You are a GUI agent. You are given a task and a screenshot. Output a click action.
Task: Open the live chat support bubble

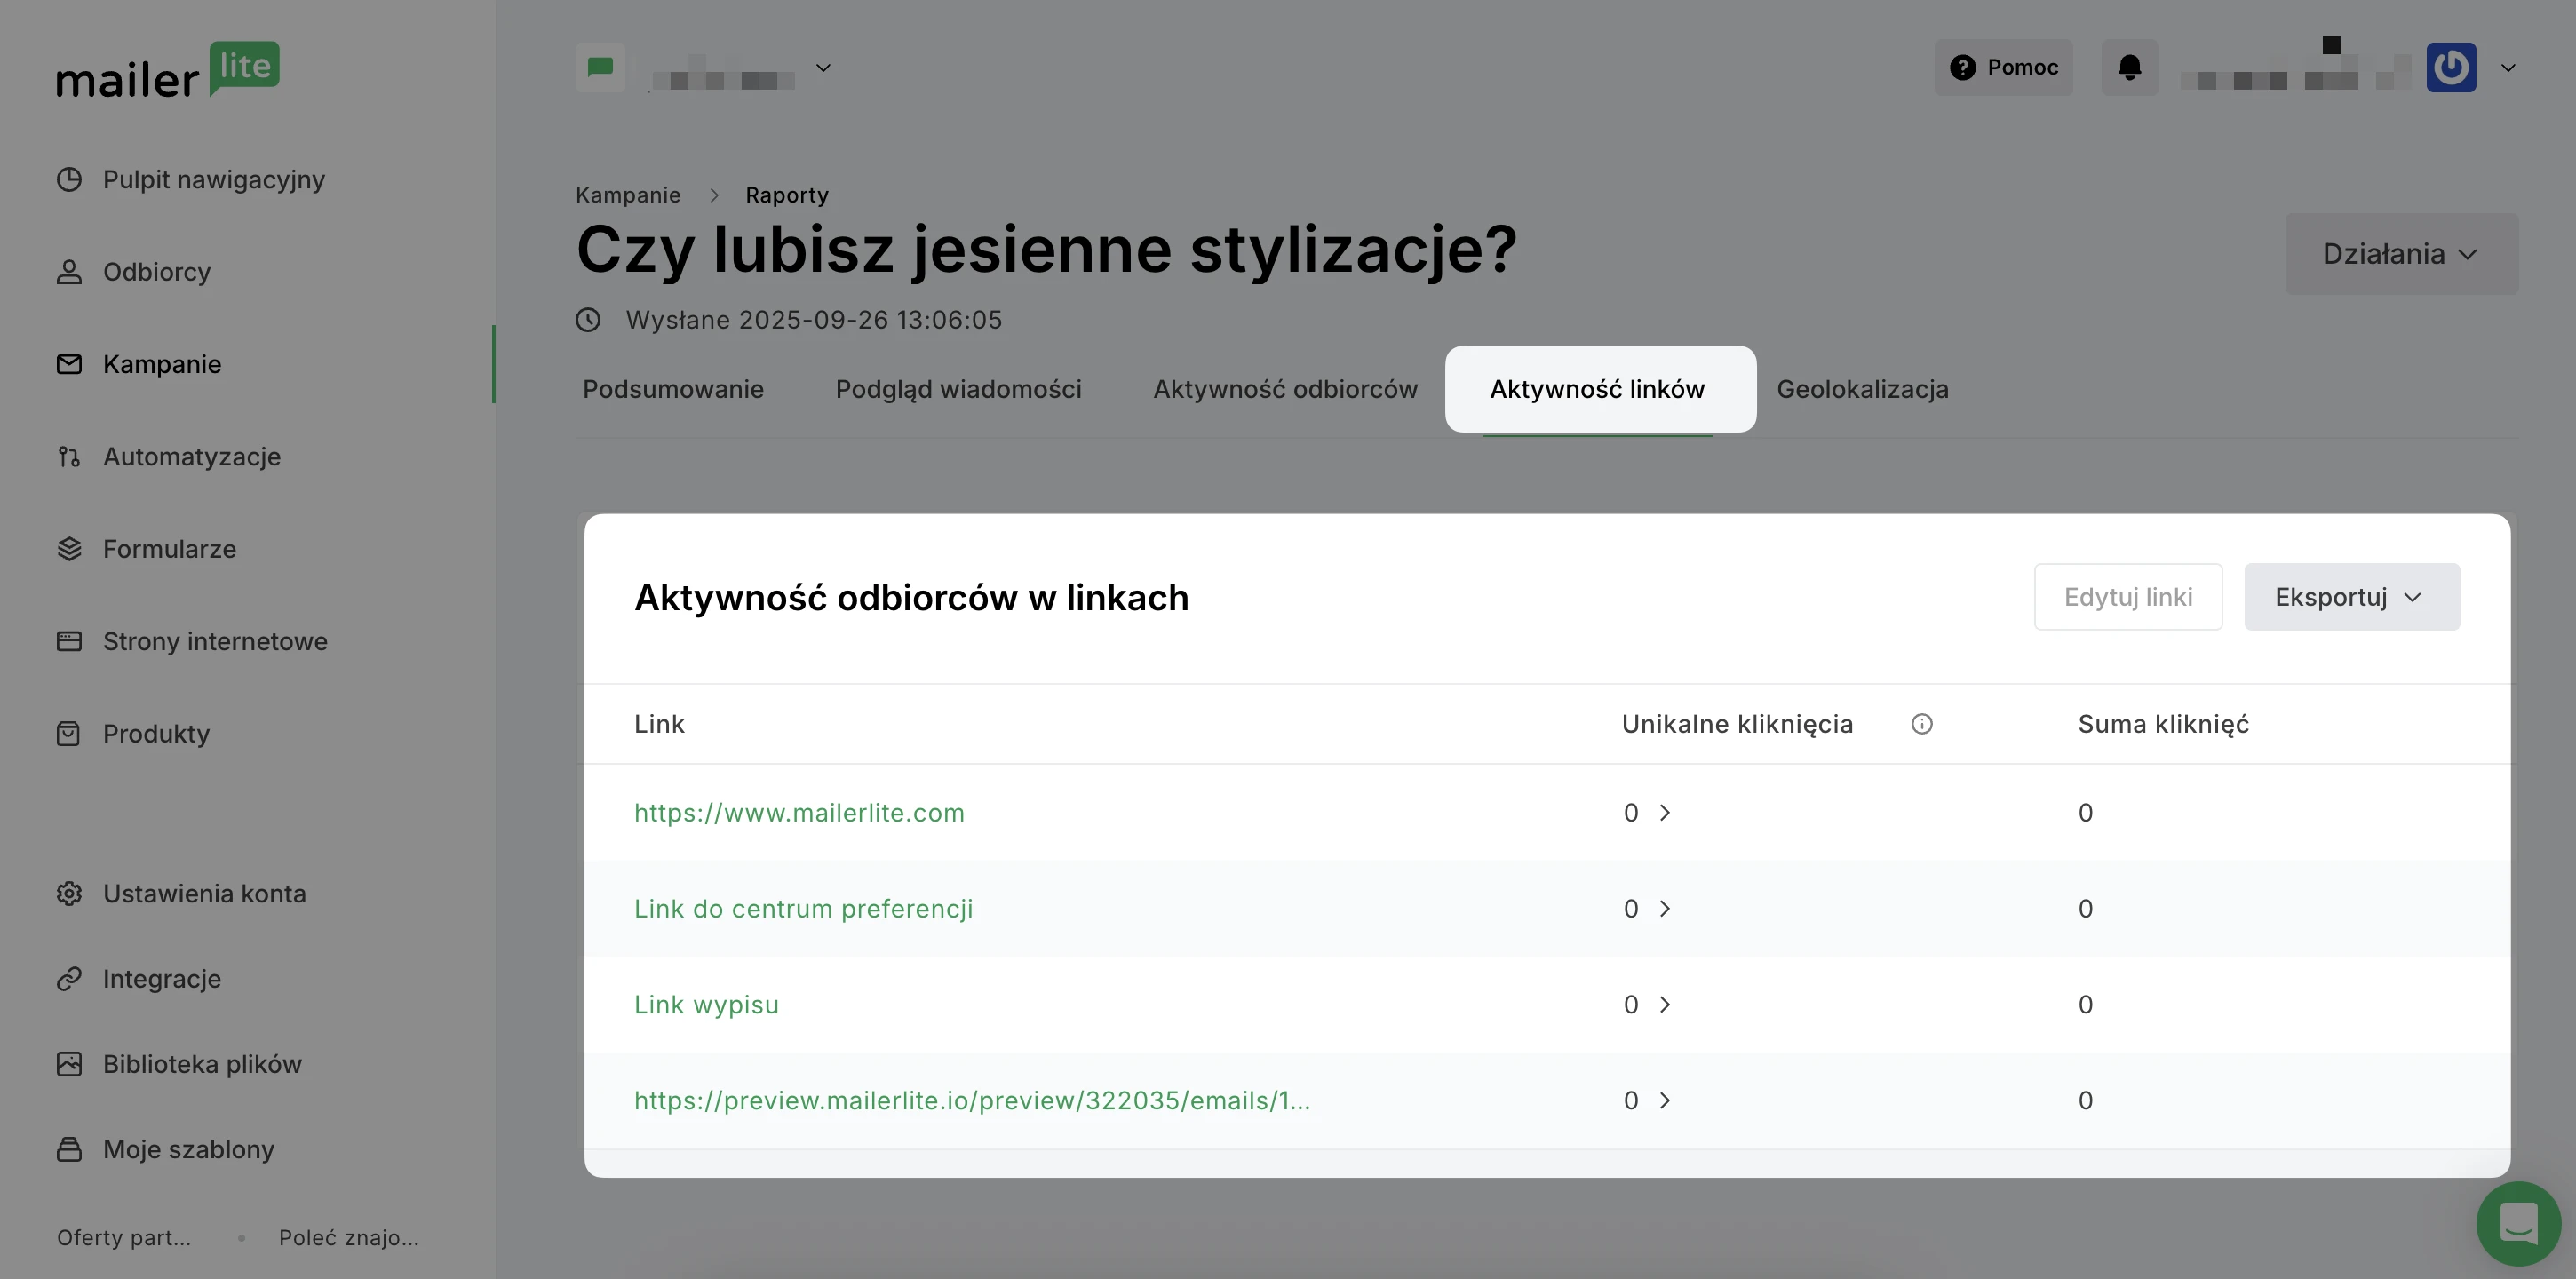pos(2517,1222)
